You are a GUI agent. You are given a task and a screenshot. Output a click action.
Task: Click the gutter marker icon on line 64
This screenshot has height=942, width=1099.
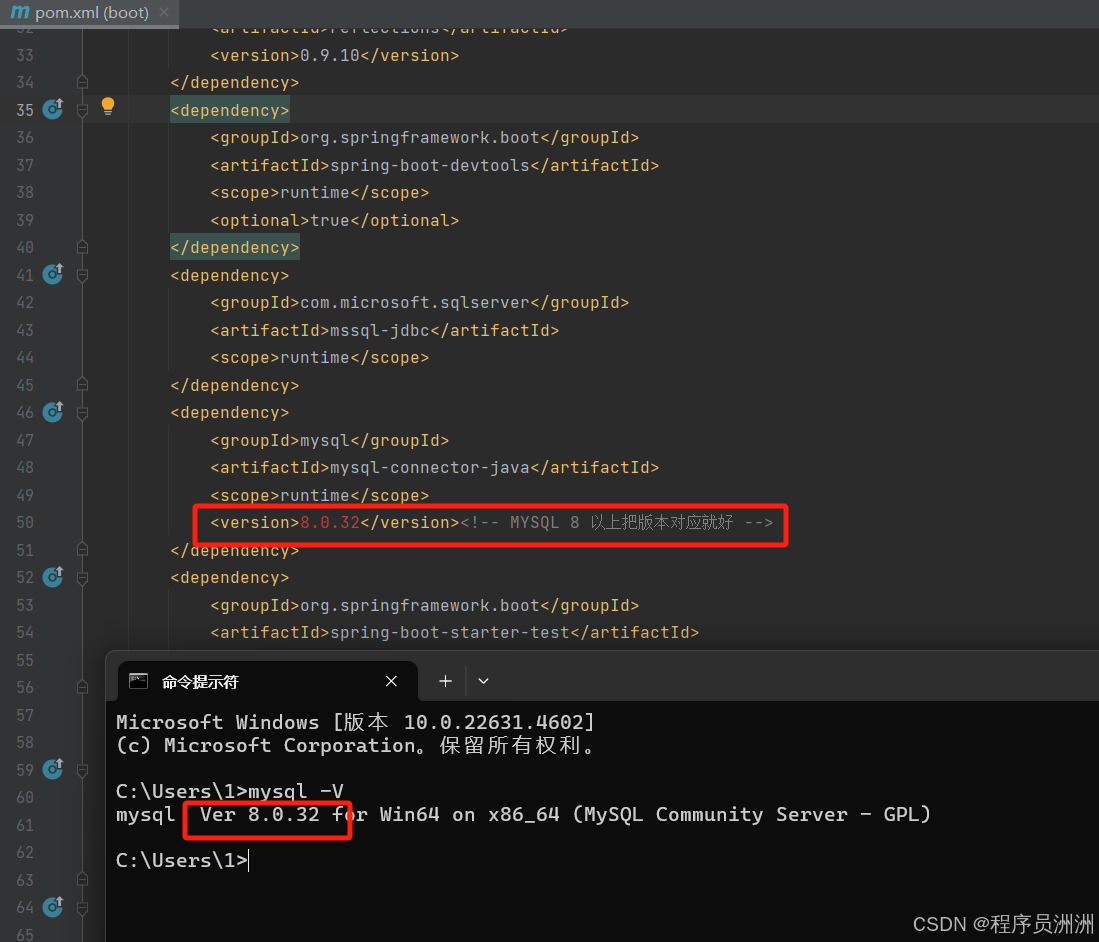[53, 907]
